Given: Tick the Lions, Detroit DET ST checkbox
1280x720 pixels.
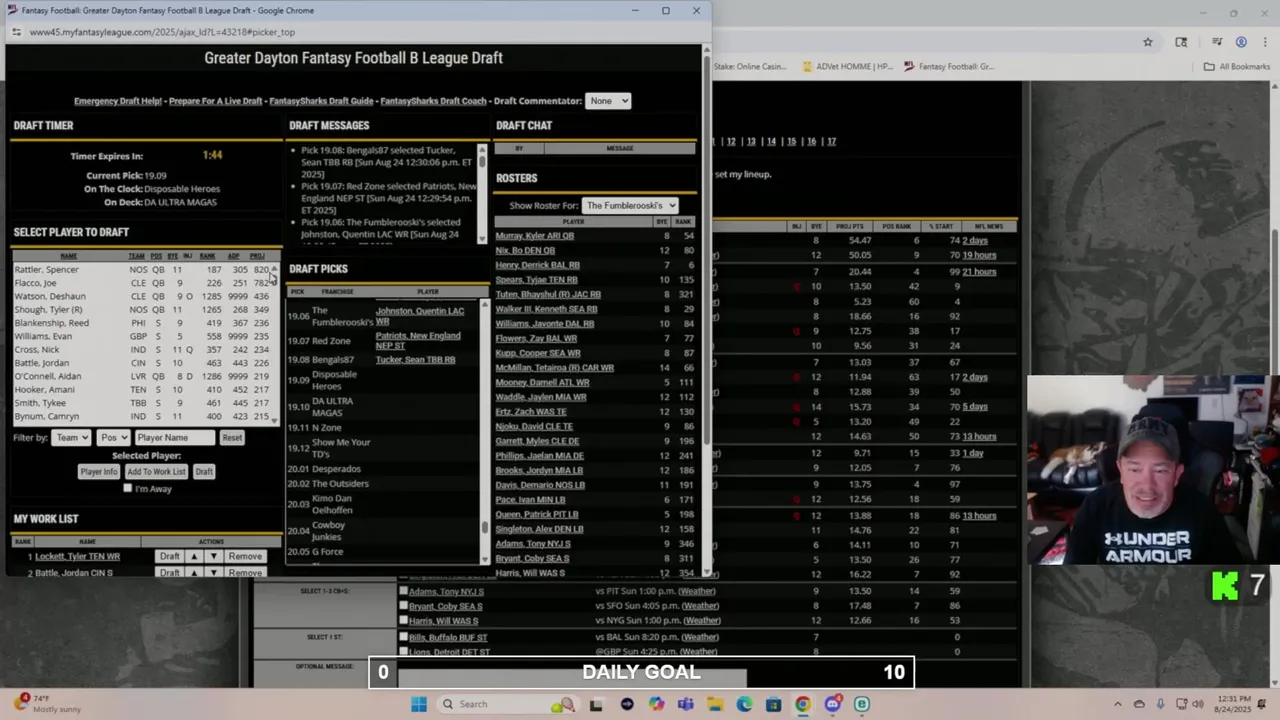Looking at the screenshot, I should click(x=403, y=652).
